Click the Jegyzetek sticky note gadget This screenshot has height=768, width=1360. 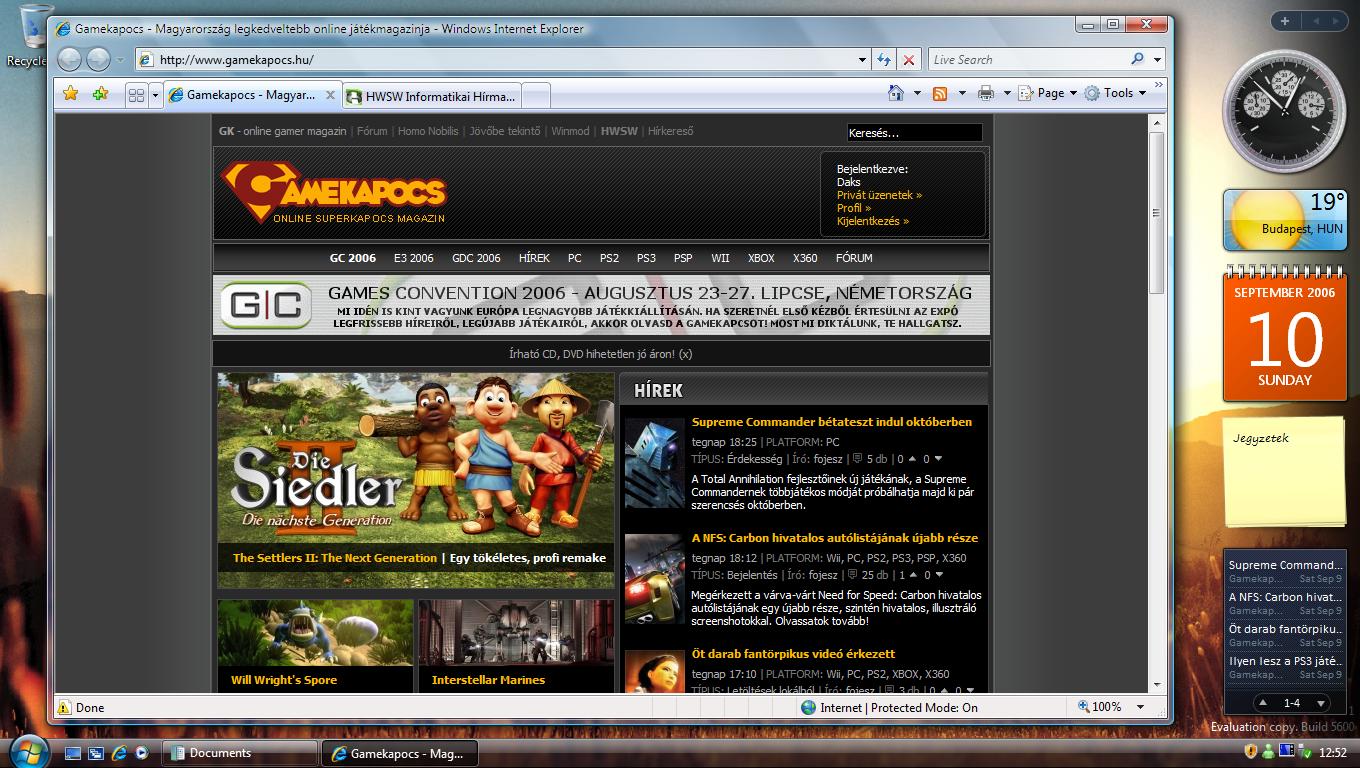coord(1285,471)
